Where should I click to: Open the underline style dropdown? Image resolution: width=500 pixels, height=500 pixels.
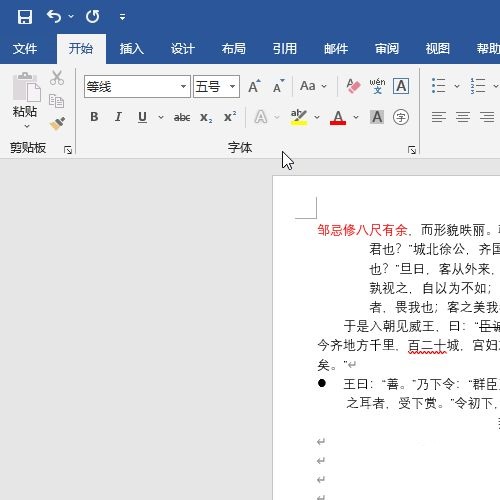pos(161,117)
